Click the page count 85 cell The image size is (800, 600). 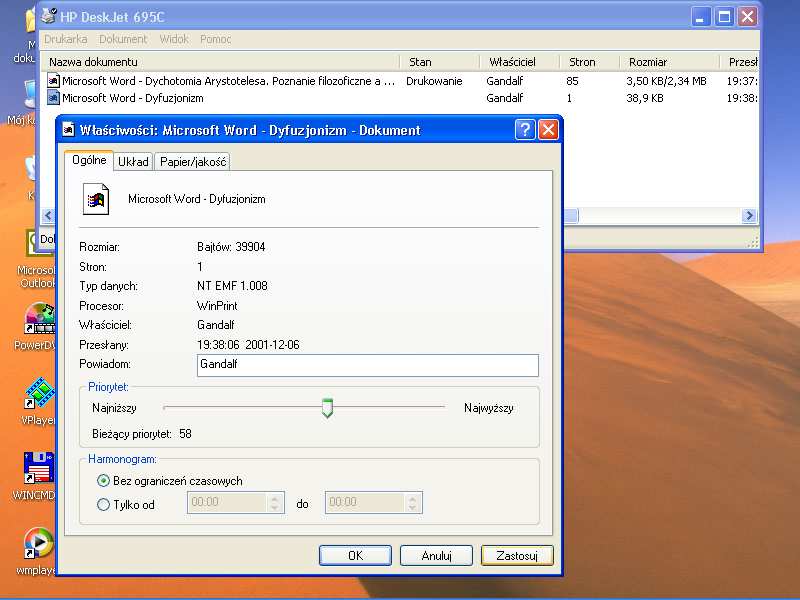(x=572, y=81)
